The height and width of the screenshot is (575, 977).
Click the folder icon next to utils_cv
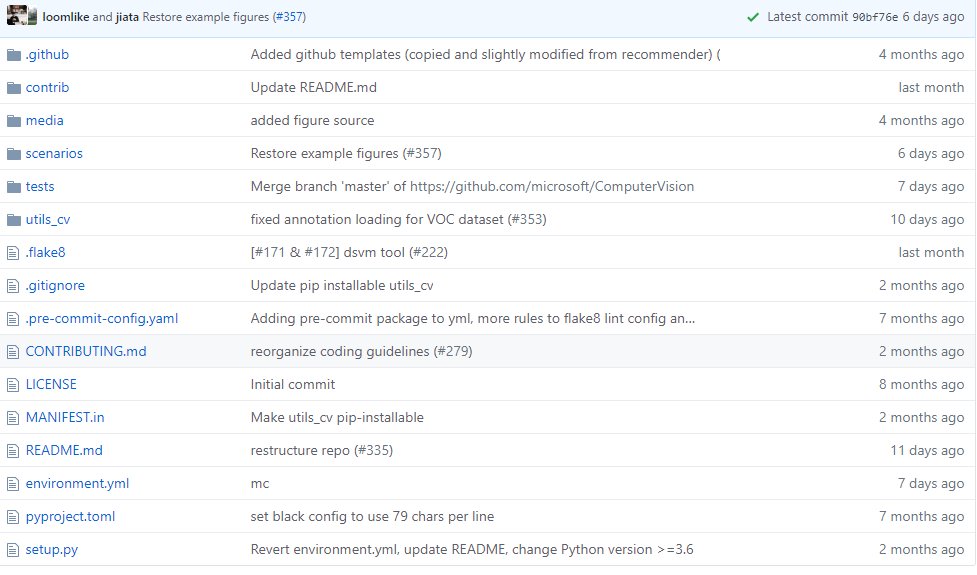tap(14, 220)
